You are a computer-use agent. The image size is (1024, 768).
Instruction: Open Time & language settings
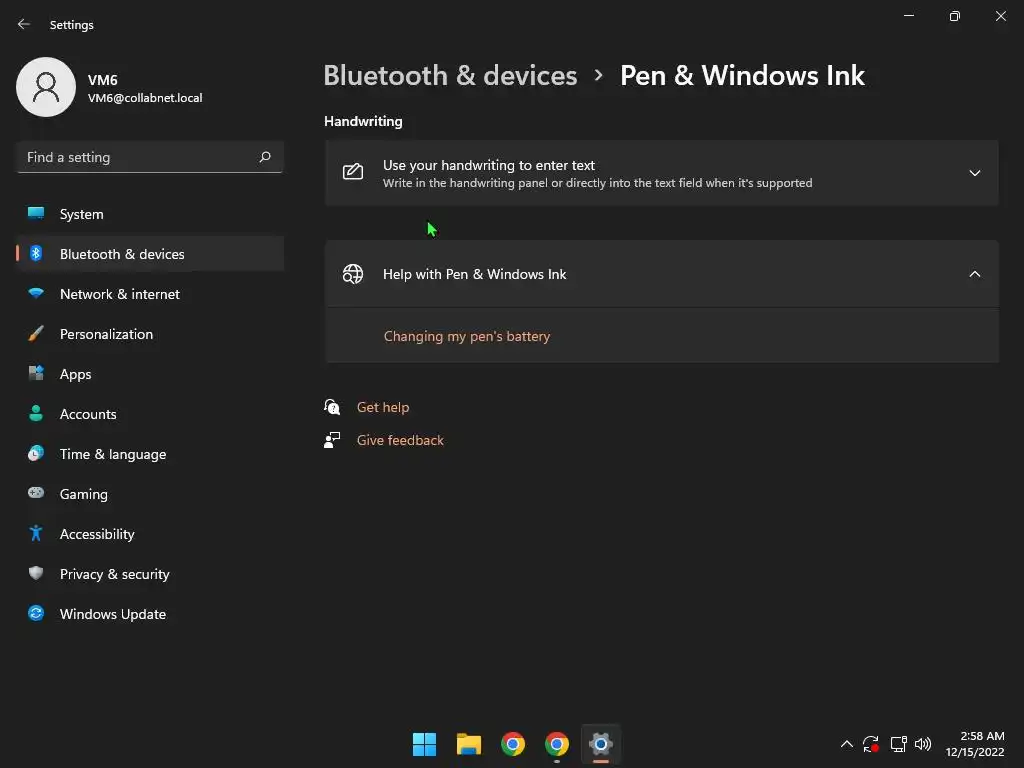click(150, 454)
